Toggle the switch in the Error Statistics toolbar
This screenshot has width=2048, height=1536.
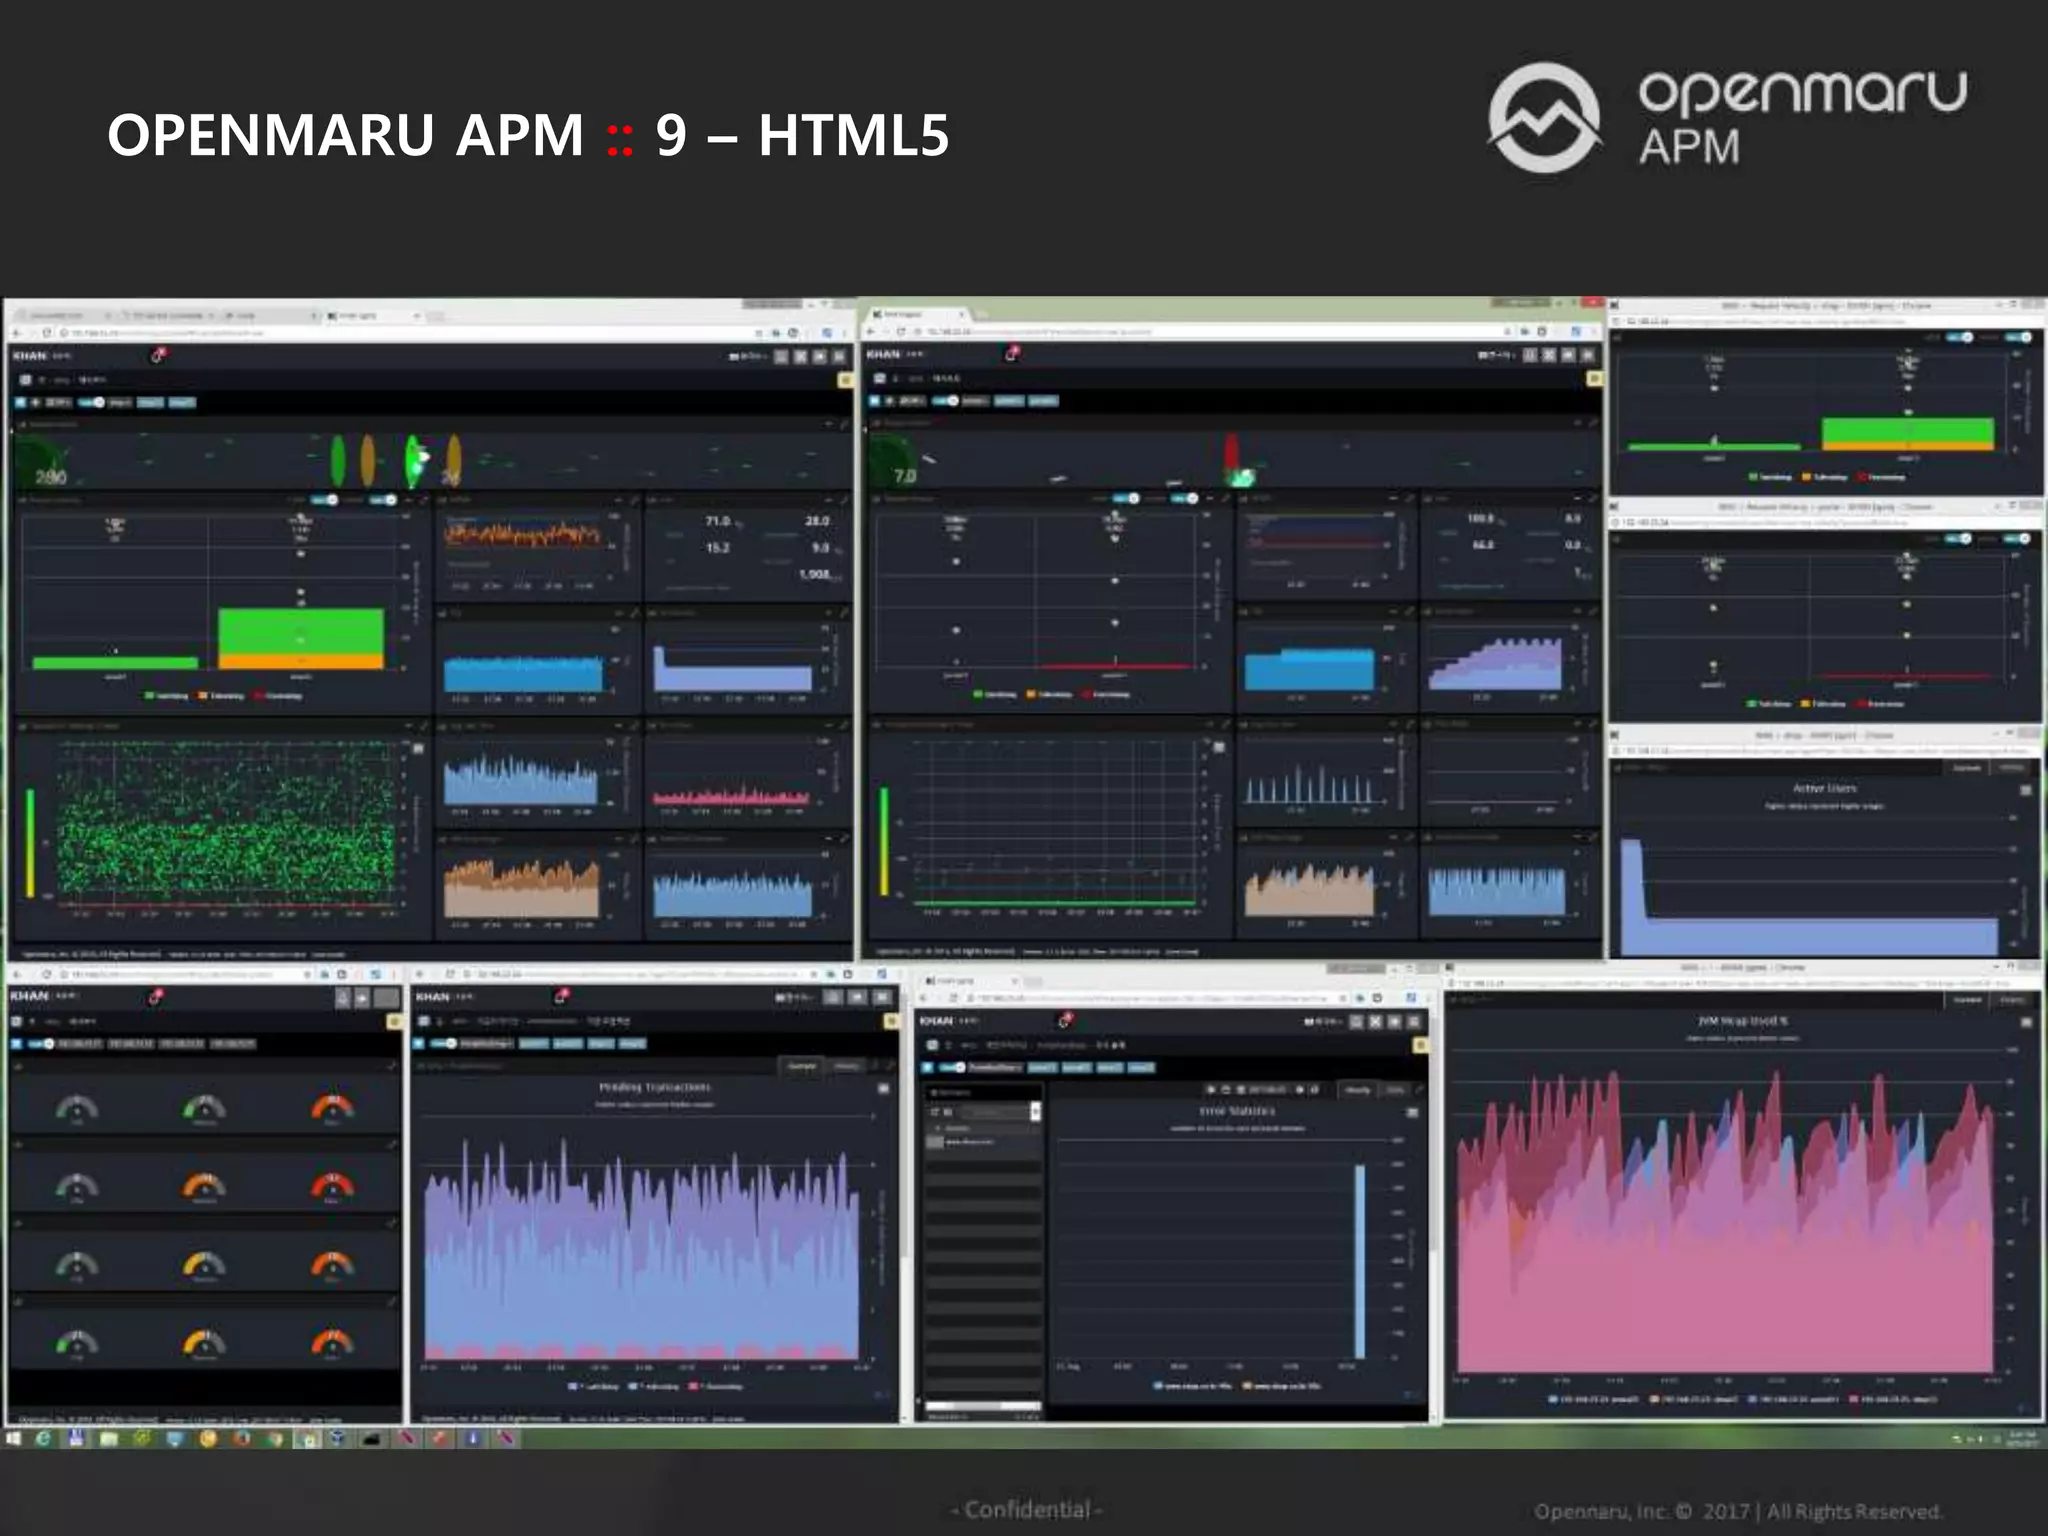pyautogui.click(x=953, y=1068)
